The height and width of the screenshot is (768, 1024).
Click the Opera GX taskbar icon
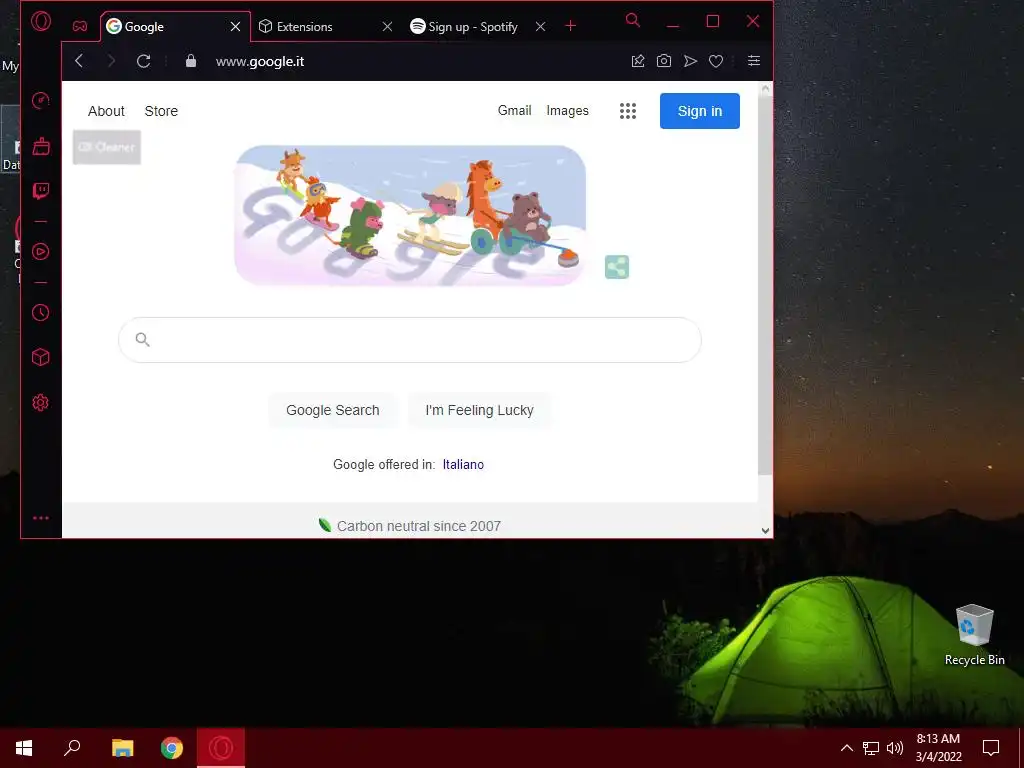pyautogui.click(x=221, y=748)
